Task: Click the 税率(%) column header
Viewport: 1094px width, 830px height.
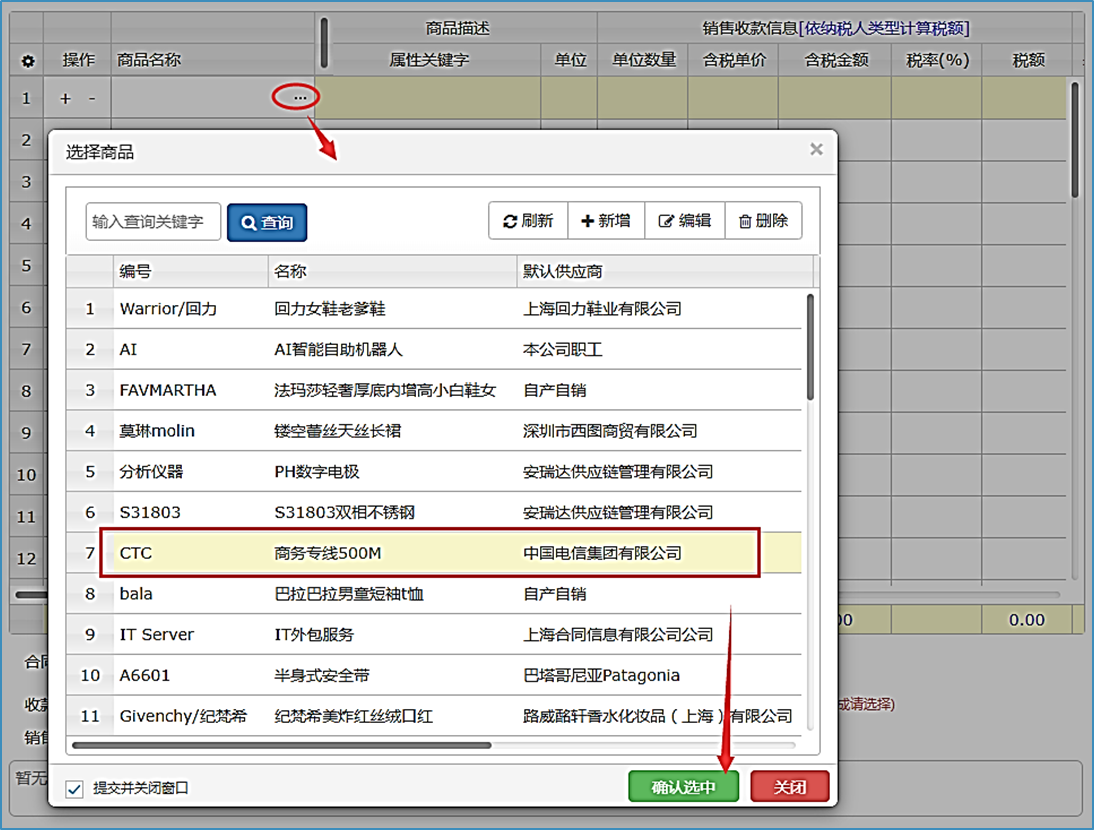Action: pos(937,60)
